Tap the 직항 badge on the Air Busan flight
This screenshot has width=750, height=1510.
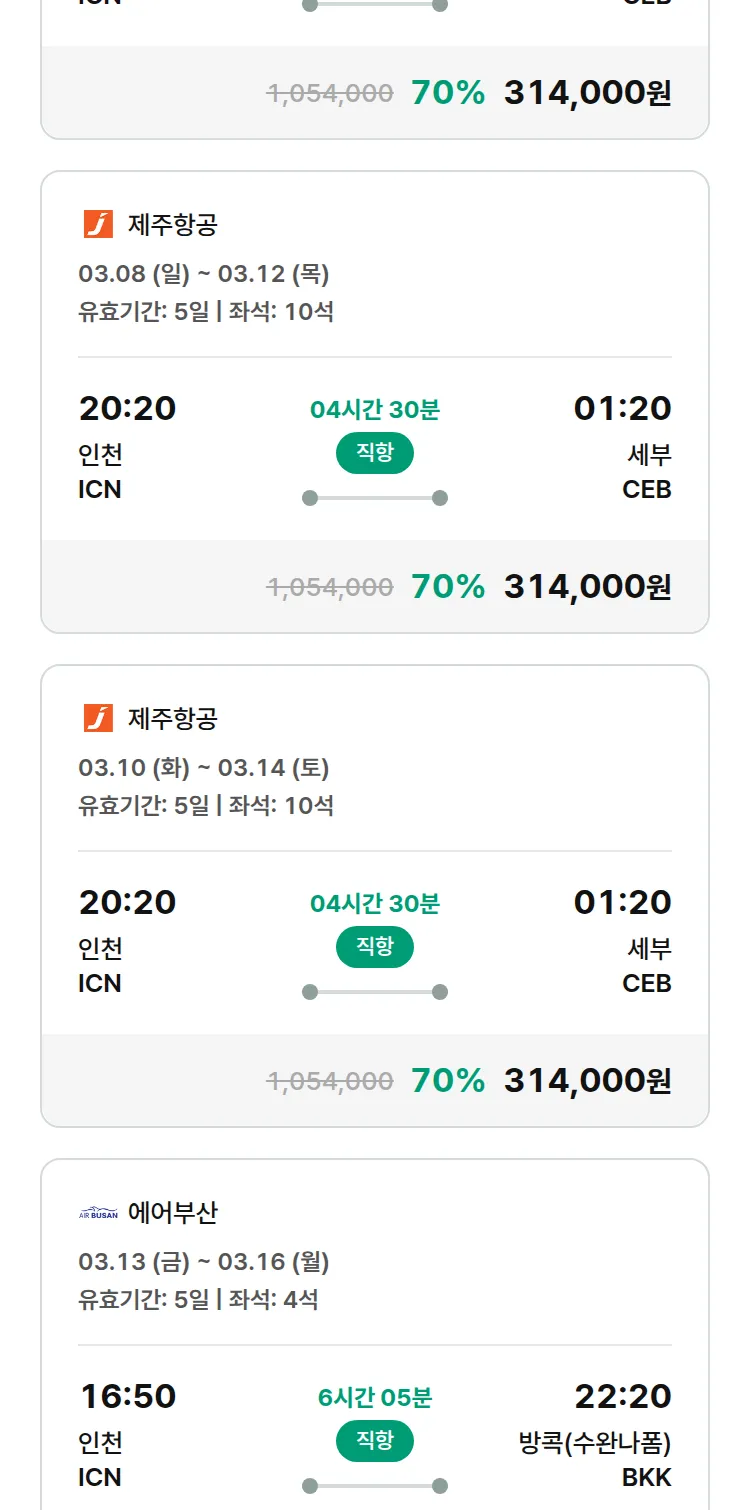375,1441
